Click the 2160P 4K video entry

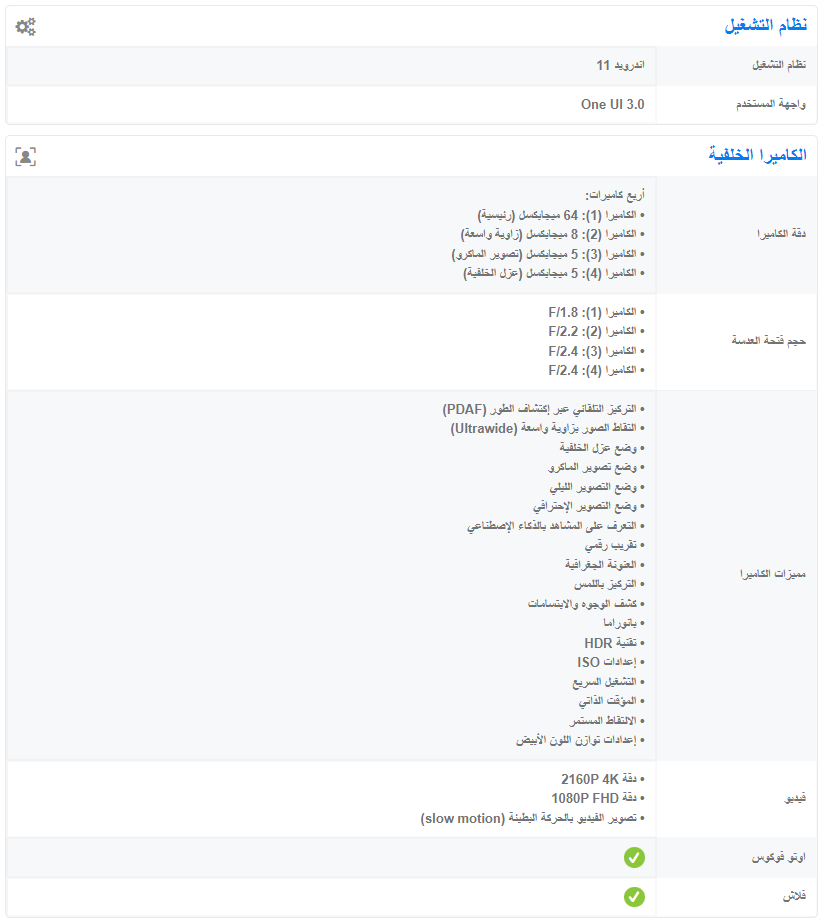tap(599, 779)
